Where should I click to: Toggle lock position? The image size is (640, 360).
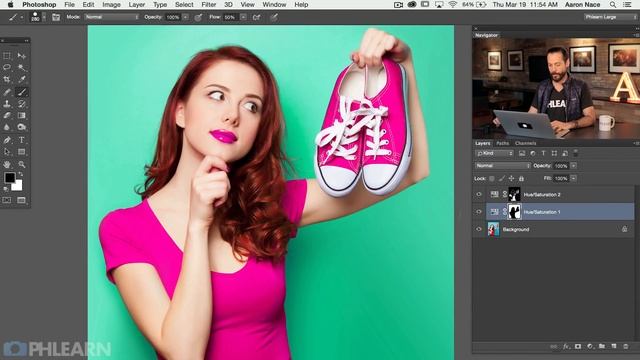click(511, 178)
